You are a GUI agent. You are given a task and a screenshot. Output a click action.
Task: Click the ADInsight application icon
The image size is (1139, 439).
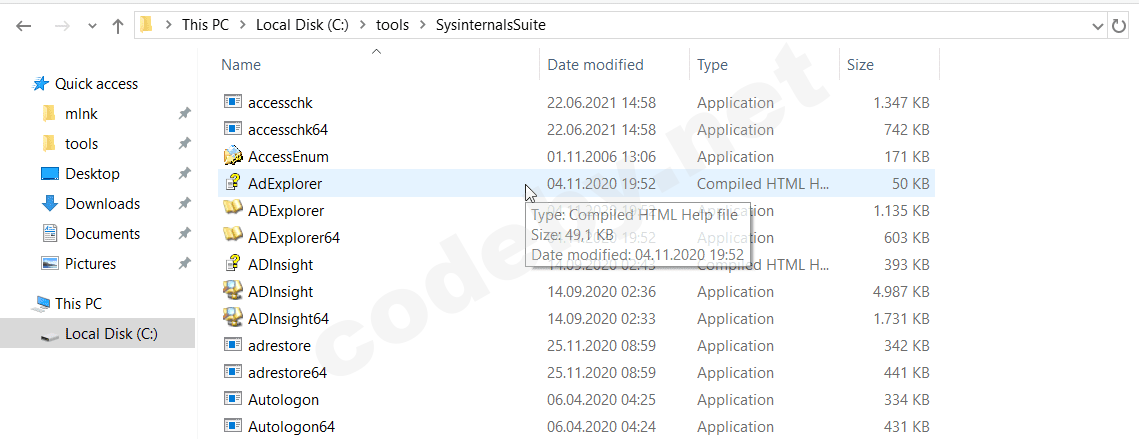[x=233, y=291]
